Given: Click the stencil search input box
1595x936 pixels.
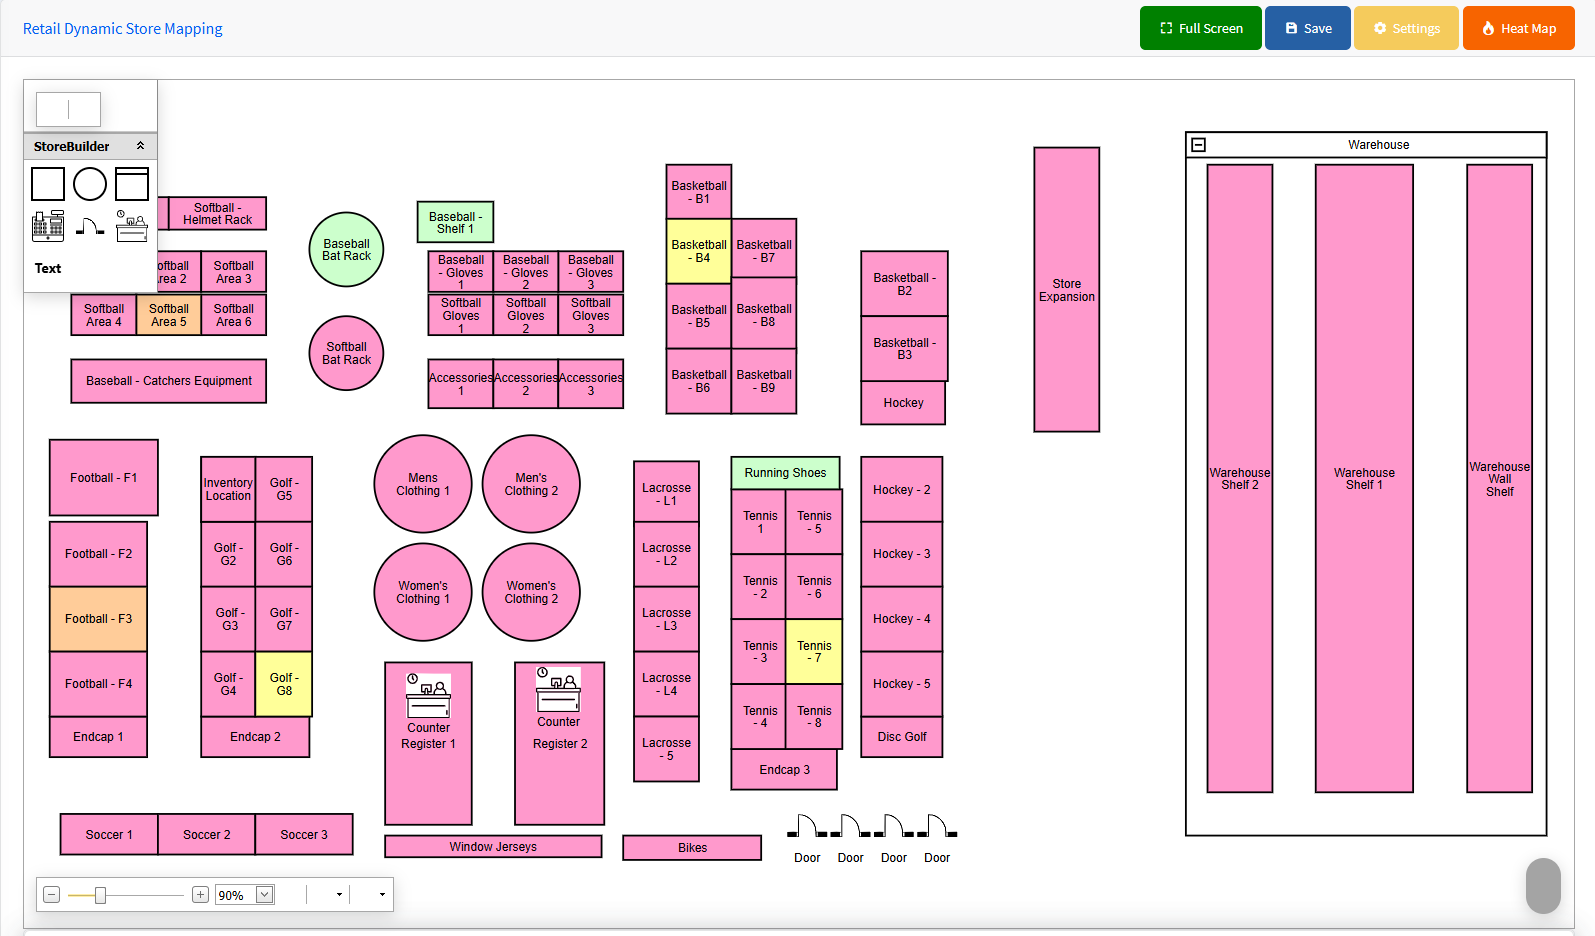Looking at the screenshot, I should [x=68, y=109].
